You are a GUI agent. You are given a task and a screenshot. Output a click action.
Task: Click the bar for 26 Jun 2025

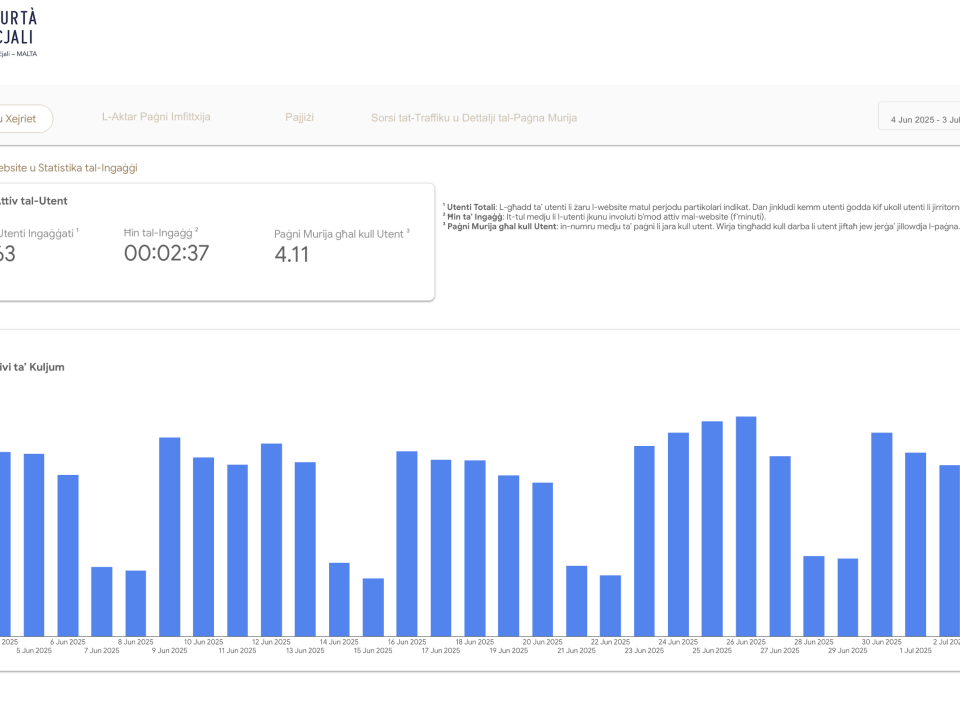click(746, 526)
